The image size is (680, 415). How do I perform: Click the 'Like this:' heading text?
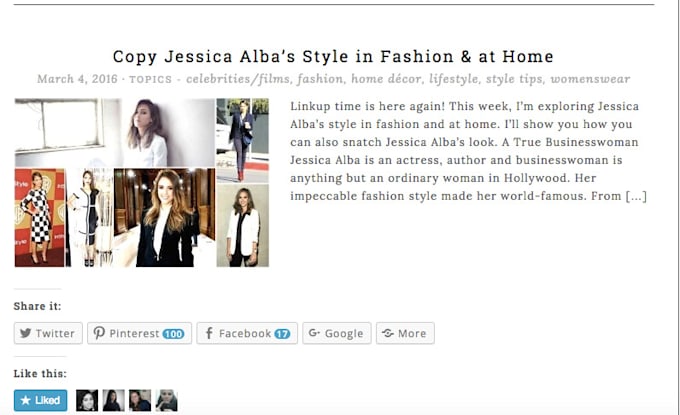(x=40, y=373)
